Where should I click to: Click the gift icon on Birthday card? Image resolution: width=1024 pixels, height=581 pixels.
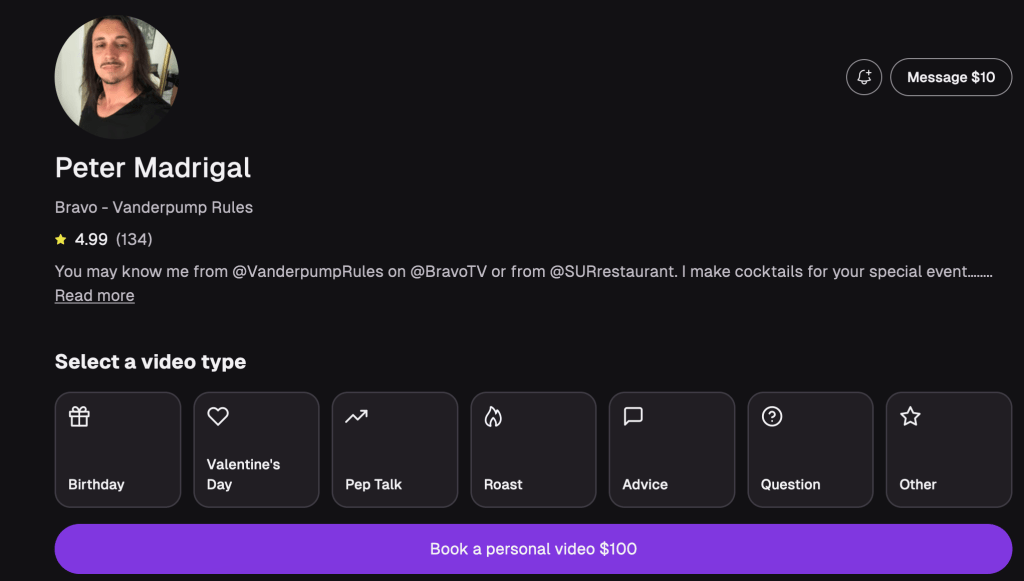79,417
